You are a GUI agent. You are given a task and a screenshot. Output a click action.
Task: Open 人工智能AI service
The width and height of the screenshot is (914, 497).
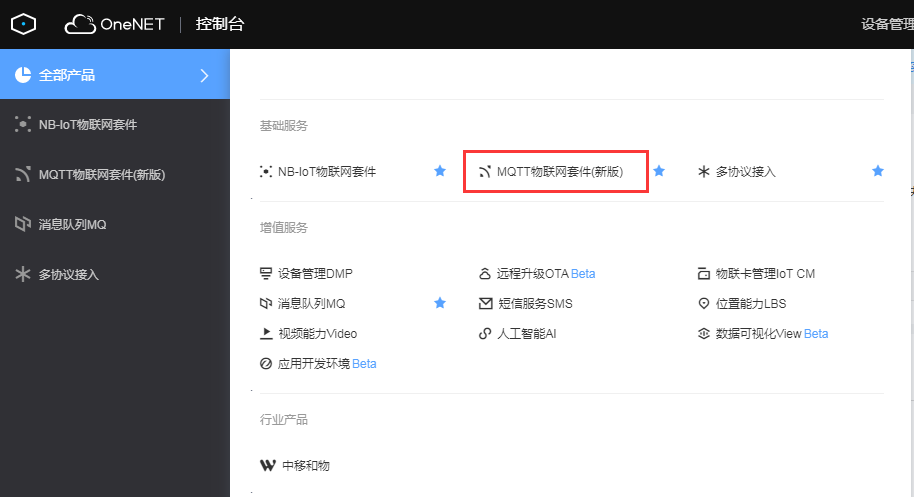526,333
